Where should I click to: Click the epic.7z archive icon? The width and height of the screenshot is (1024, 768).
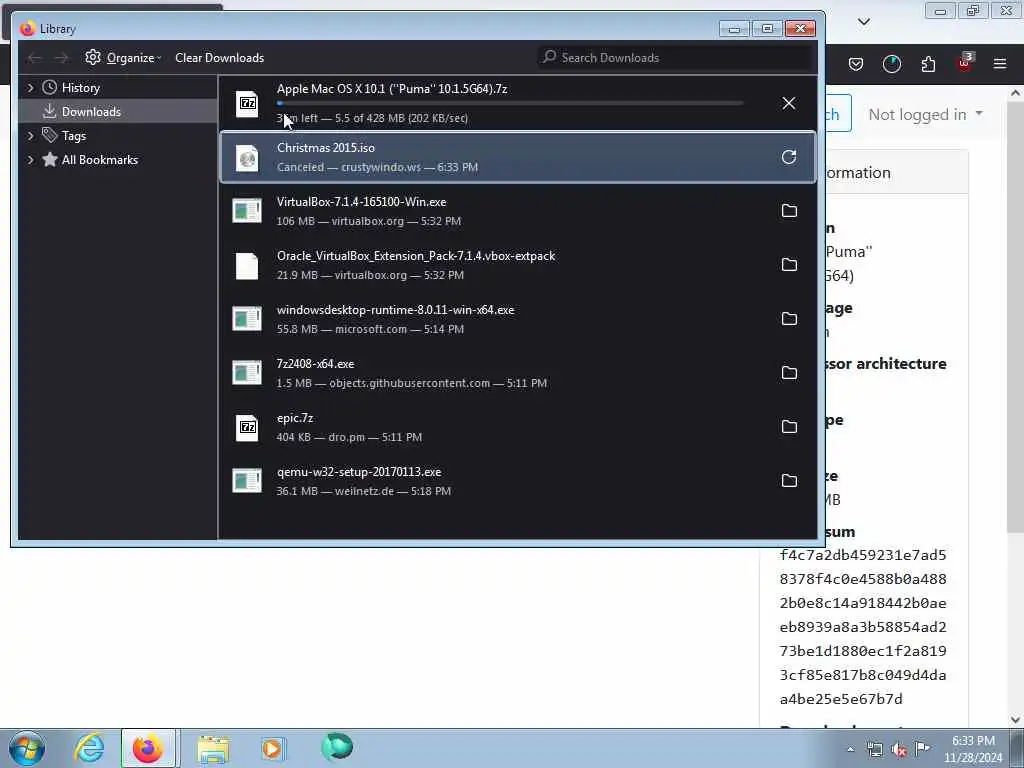tap(247, 427)
